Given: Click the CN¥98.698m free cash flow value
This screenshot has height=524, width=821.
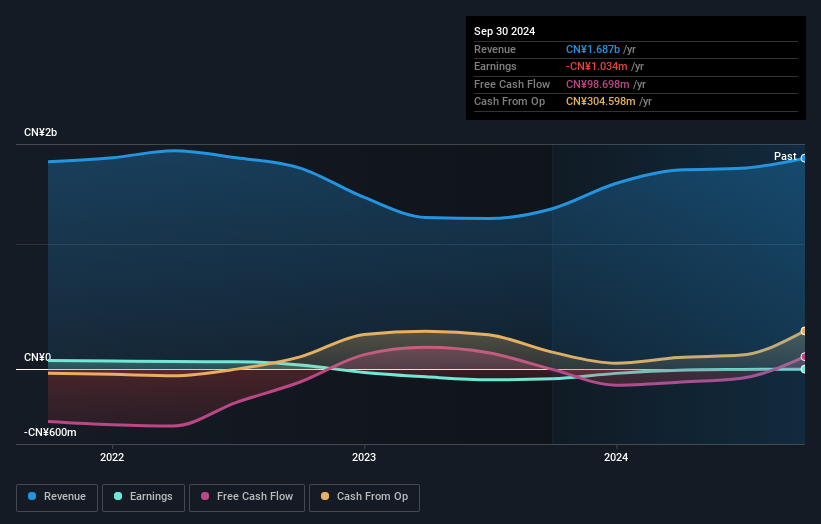Looking at the screenshot, I should click(x=597, y=84).
